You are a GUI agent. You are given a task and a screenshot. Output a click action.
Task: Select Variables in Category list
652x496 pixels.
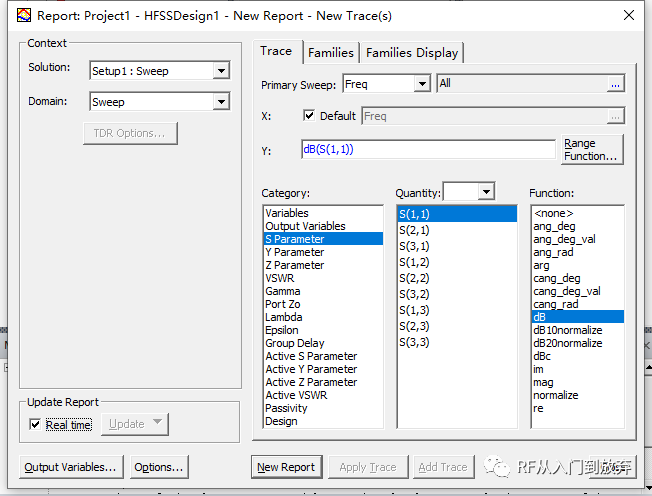click(x=324, y=213)
